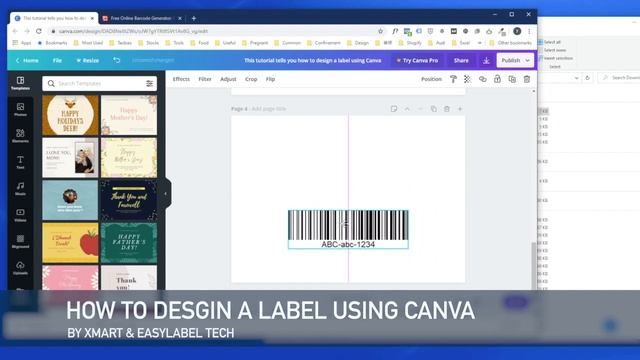Click the Chrome address bar
The width and height of the screenshot is (640, 360).
click(x=212, y=31)
